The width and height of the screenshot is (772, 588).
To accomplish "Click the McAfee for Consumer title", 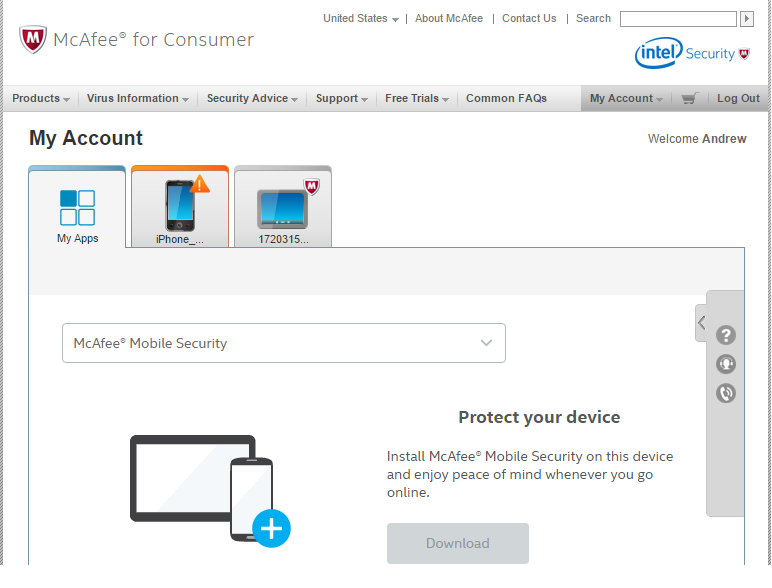I will pos(153,40).
